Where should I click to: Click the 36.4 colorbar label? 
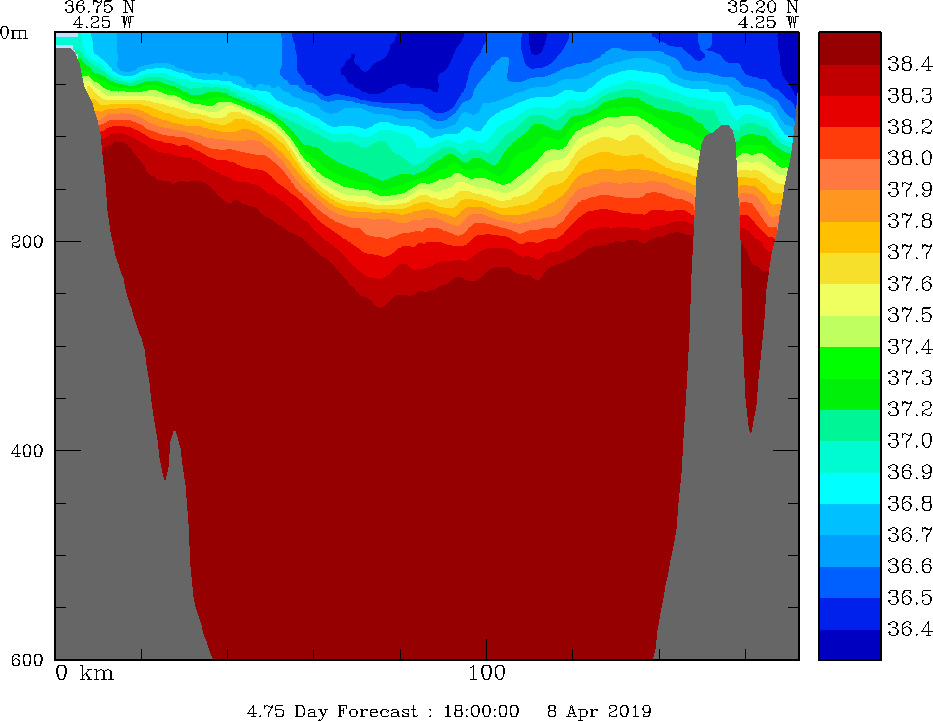point(909,629)
